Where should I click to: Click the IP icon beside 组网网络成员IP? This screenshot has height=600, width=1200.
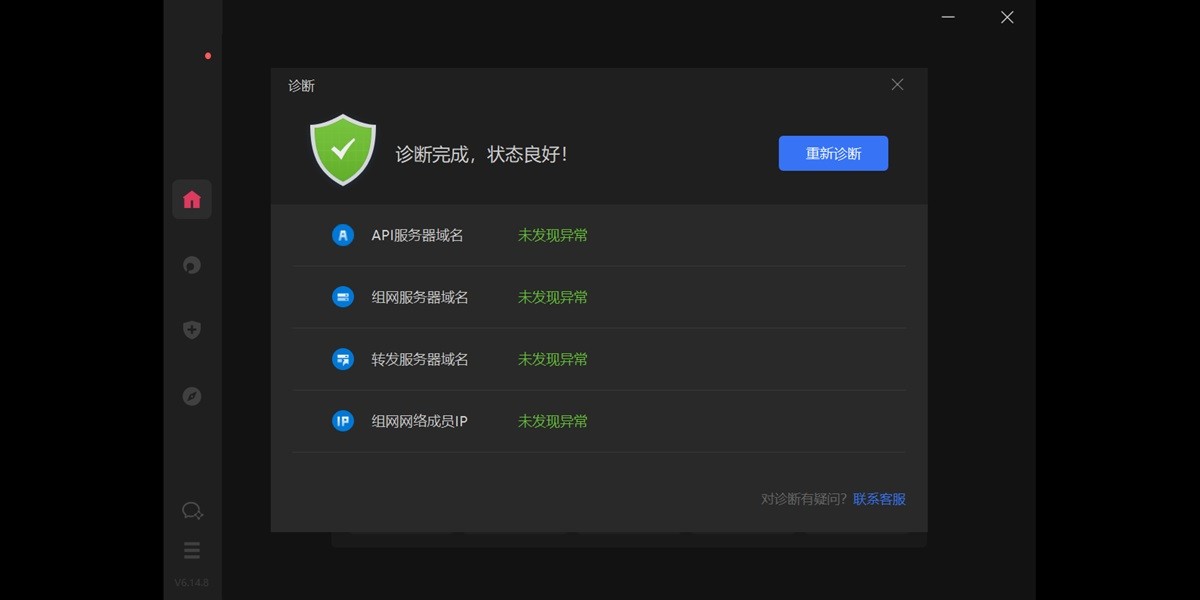tap(343, 420)
